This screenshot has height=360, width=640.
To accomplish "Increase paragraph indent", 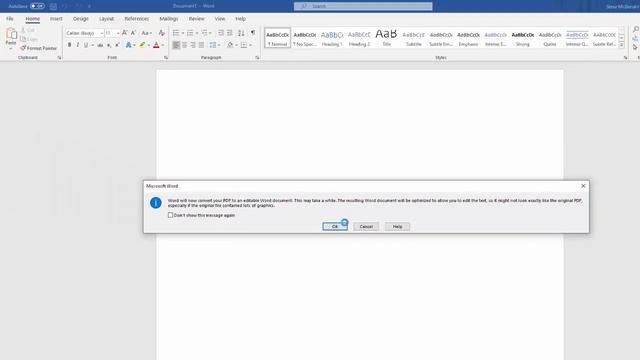I will tap(230, 33).
